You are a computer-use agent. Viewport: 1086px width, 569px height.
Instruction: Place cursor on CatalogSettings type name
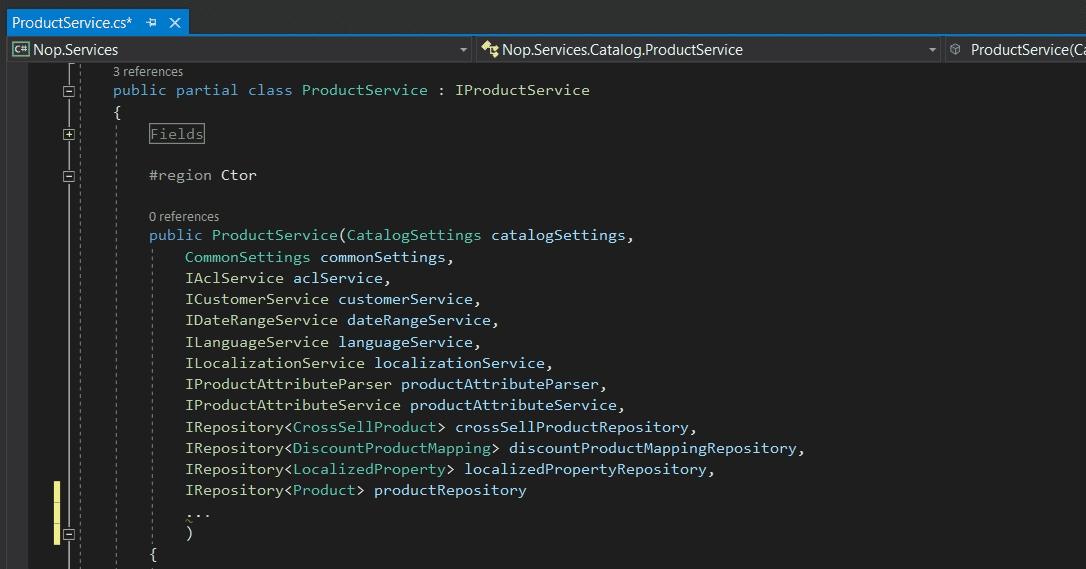(x=413, y=235)
